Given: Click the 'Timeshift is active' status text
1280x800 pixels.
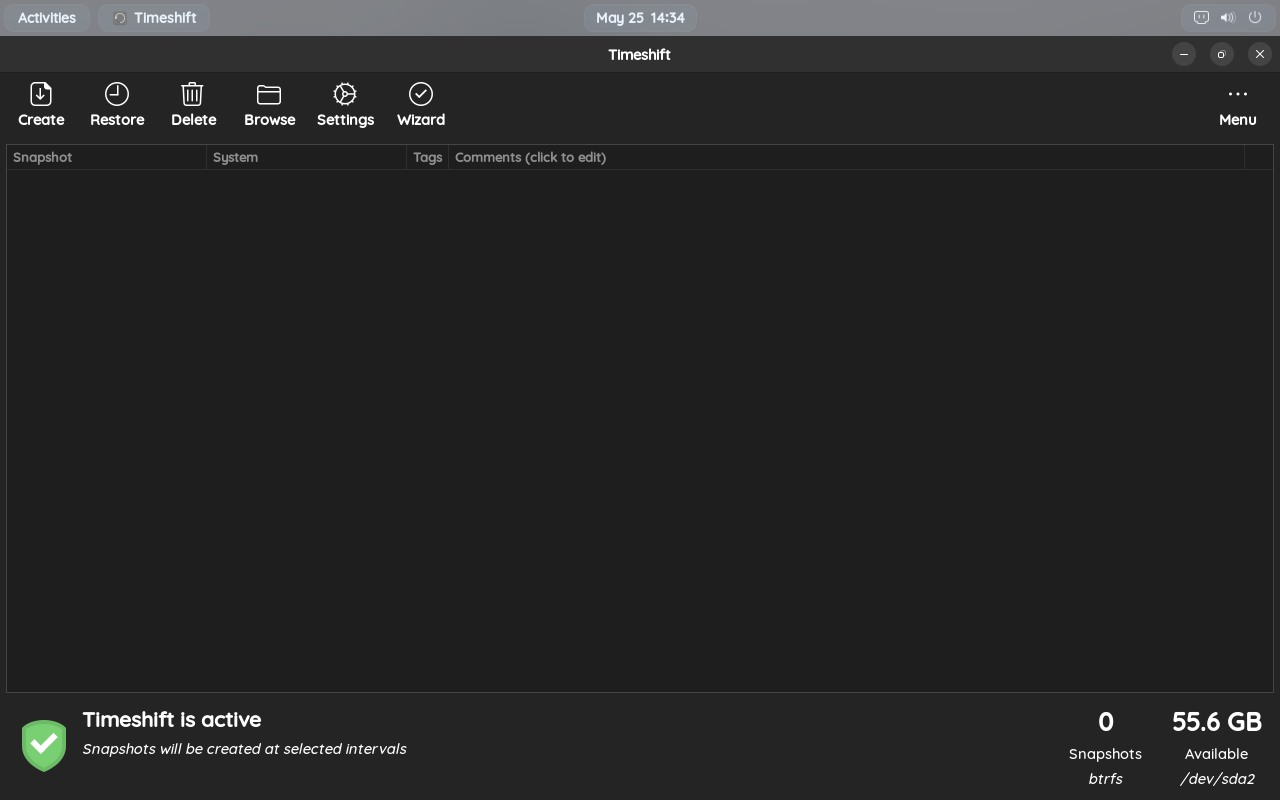Looking at the screenshot, I should (x=172, y=720).
